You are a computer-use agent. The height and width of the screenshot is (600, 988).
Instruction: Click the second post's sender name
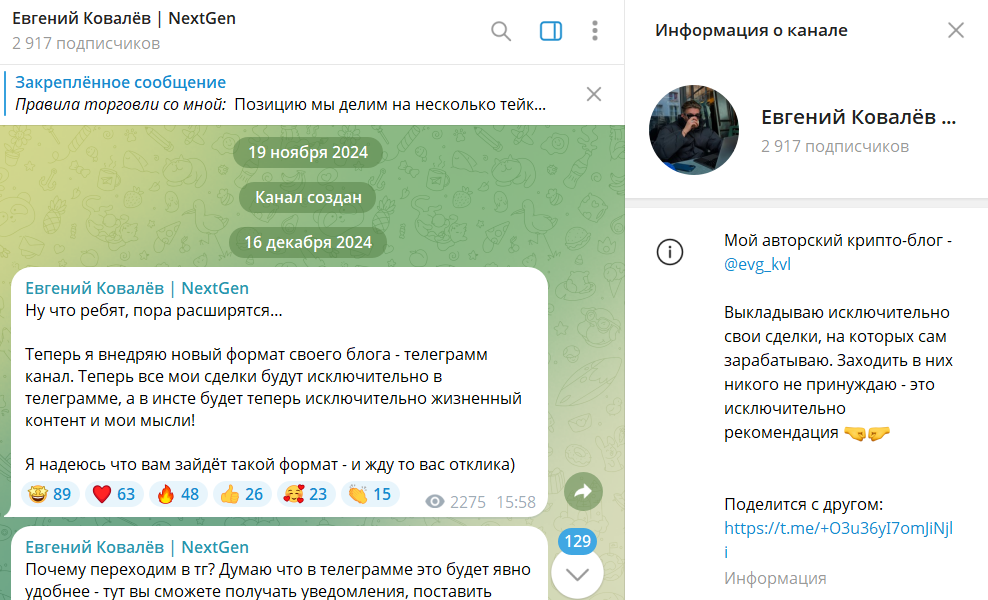pyautogui.click(x=137, y=547)
